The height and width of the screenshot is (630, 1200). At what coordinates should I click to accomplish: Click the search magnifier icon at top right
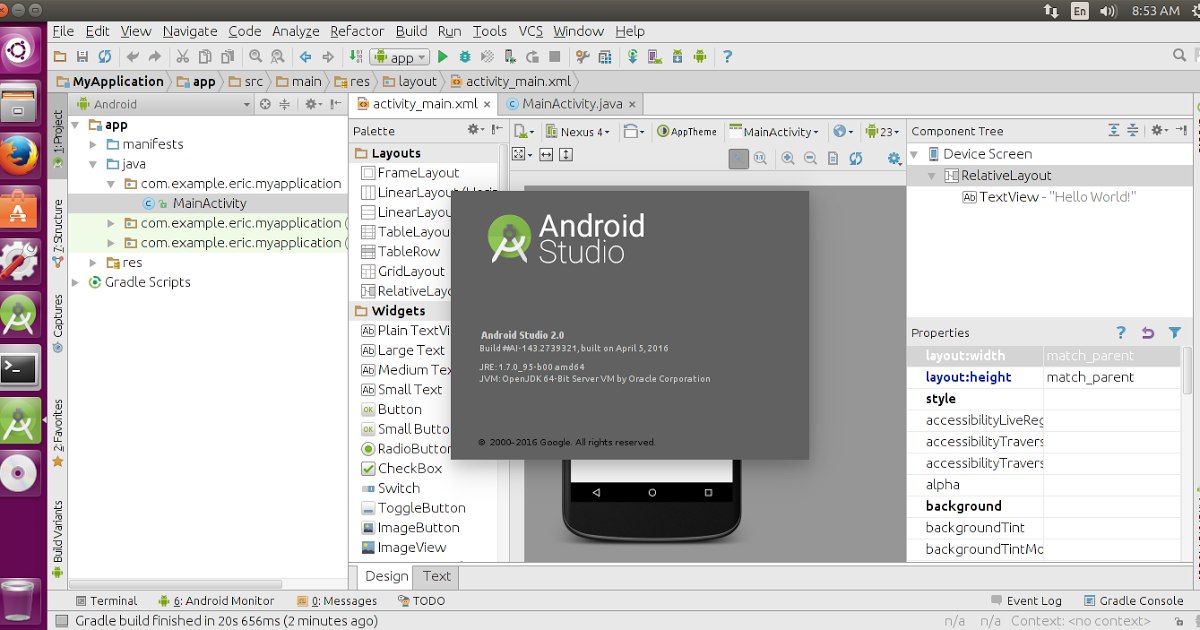click(1180, 56)
